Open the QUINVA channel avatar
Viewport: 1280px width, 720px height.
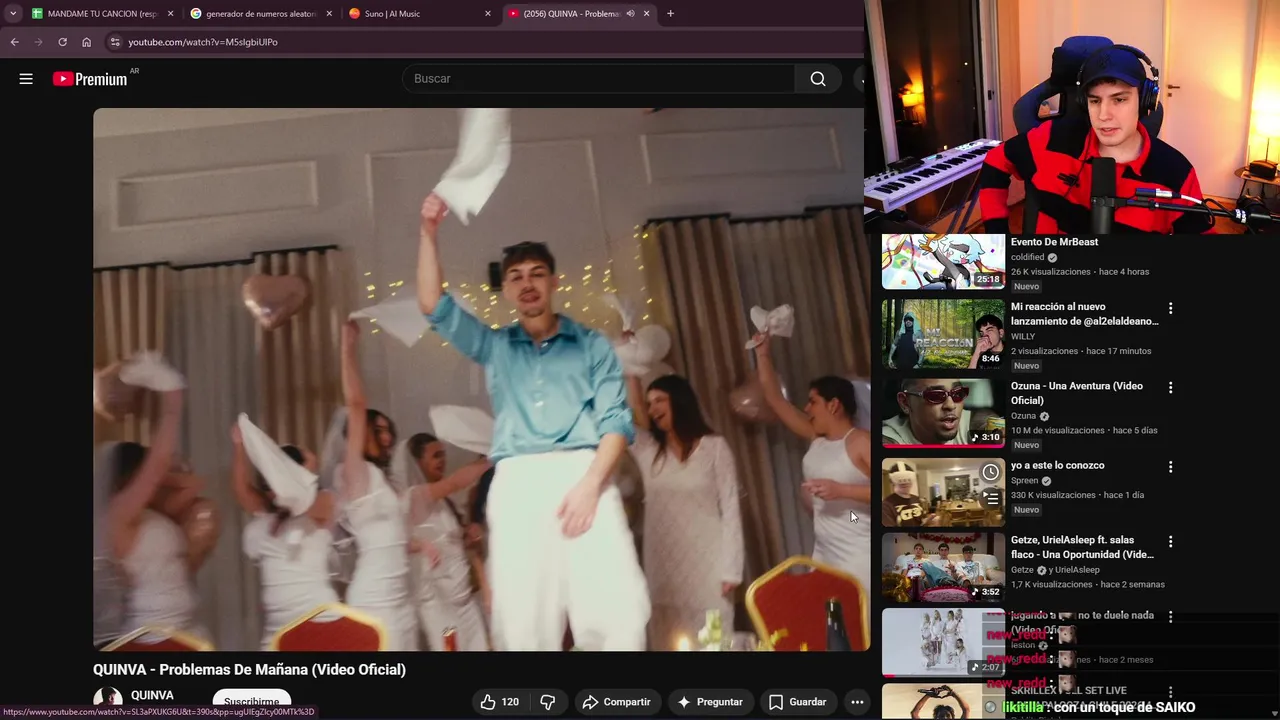pyautogui.click(x=107, y=702)
